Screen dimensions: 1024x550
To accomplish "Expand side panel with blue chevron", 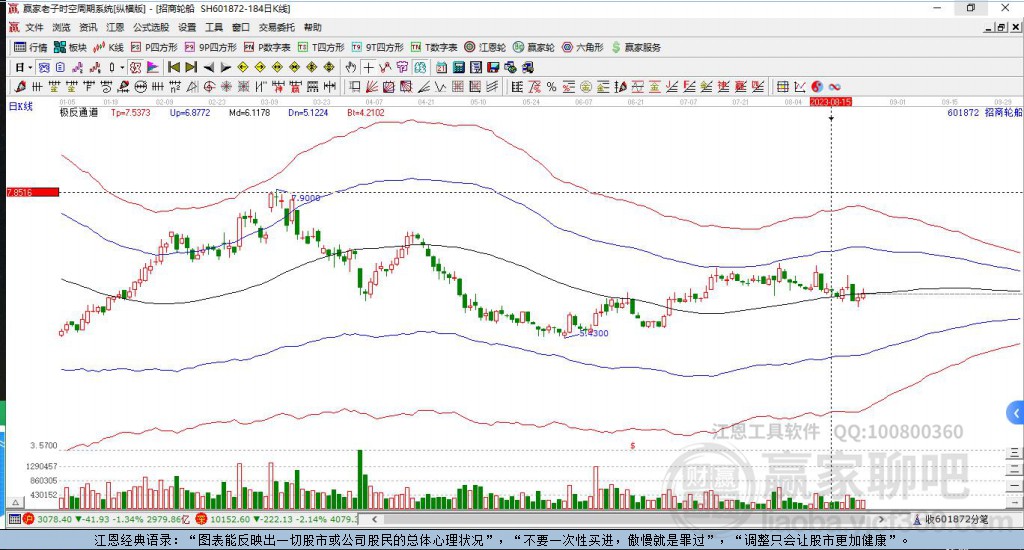I will (1015, 413).
